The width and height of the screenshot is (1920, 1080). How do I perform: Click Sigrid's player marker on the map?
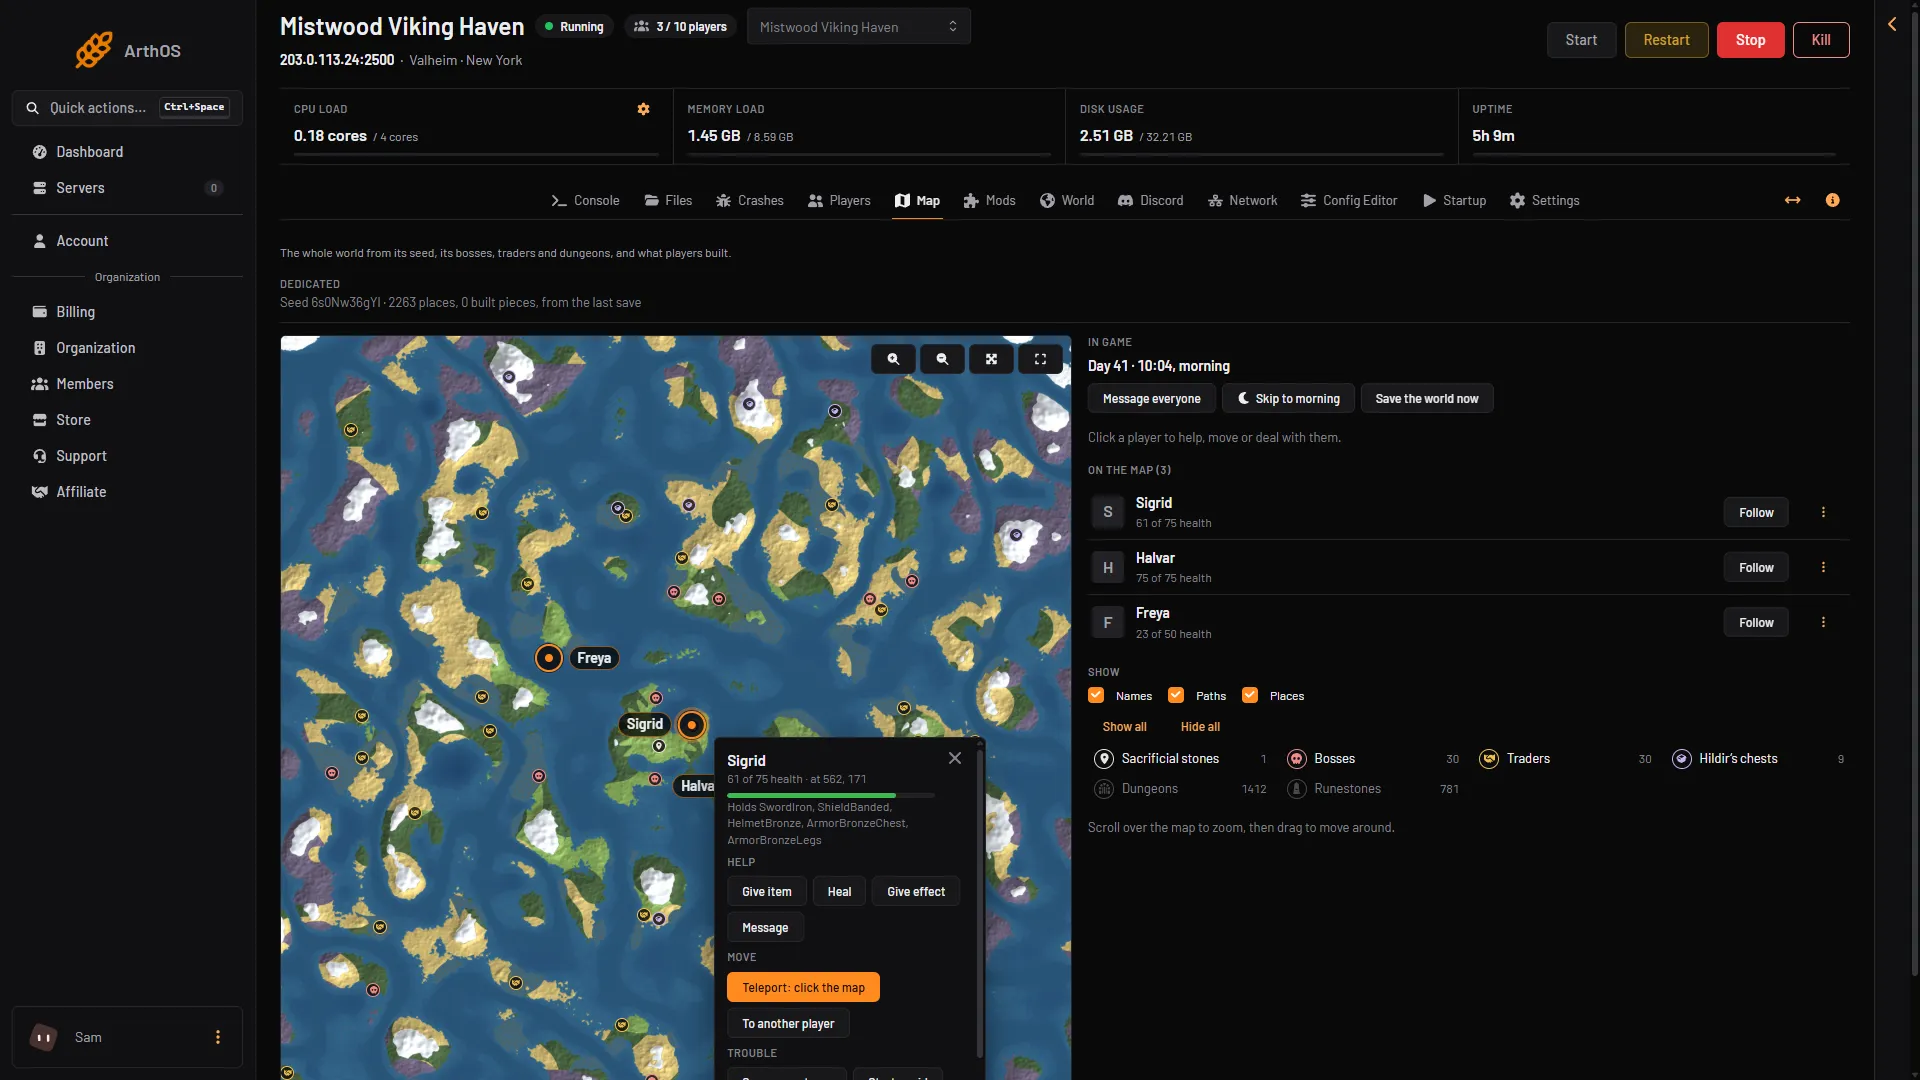tap(692, 725)
